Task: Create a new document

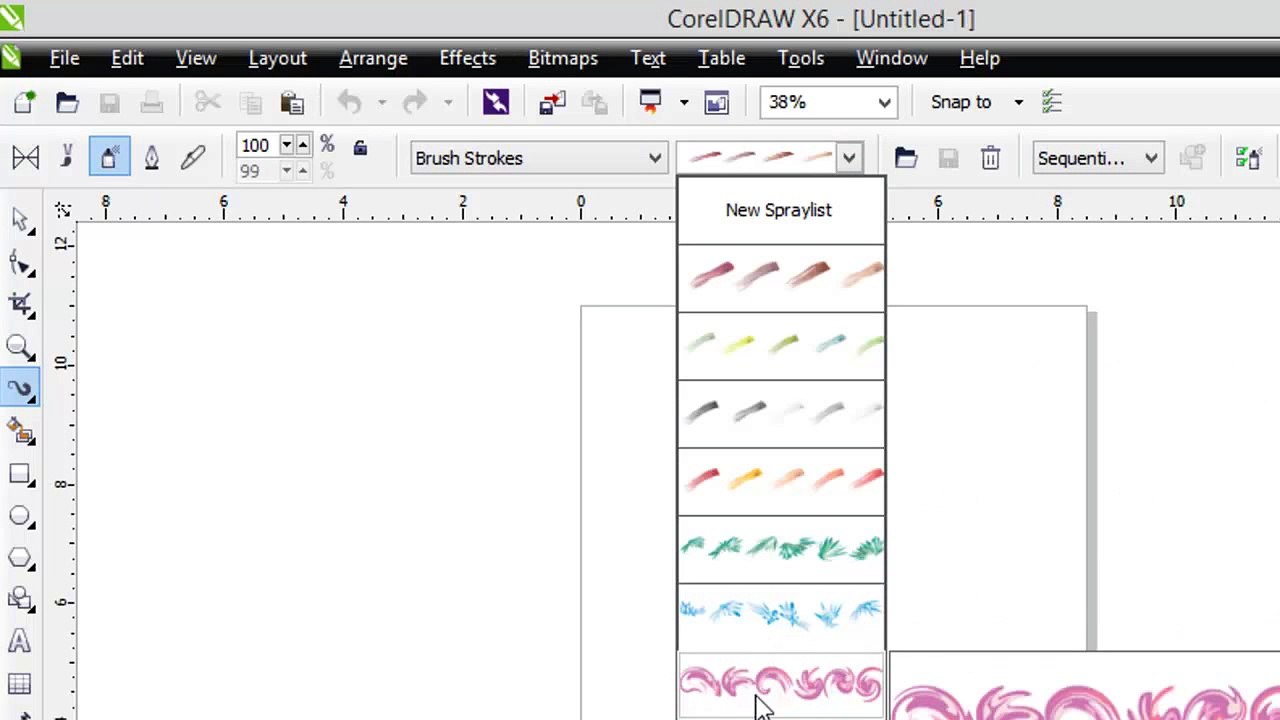Action: tap(24, 102)
